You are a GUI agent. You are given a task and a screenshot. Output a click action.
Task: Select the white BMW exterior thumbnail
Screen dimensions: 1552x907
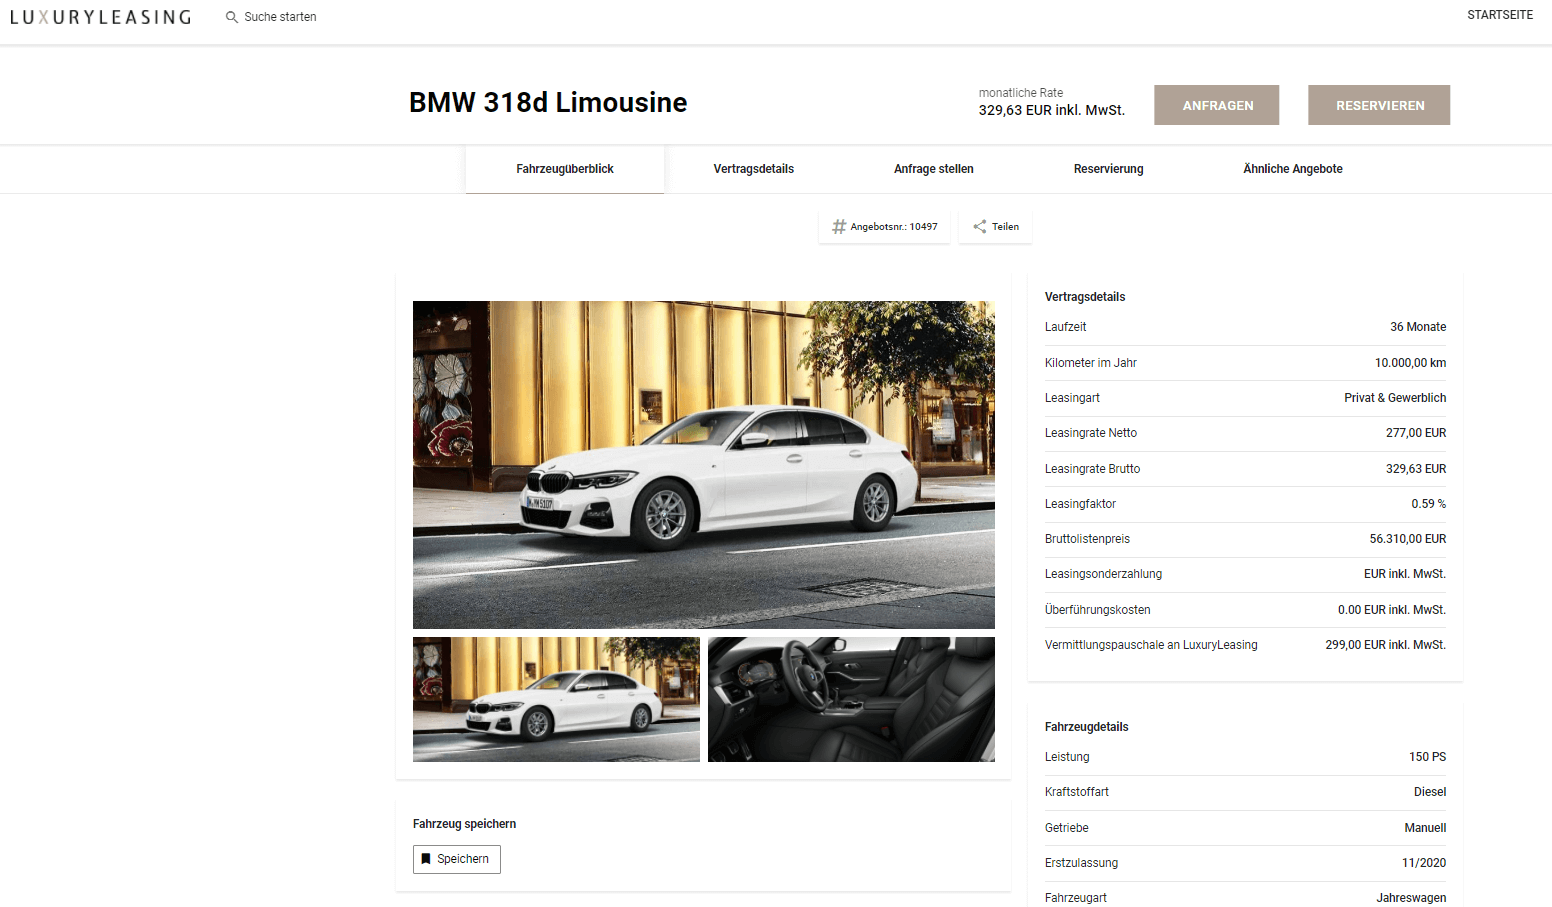(x=556, y=699)
